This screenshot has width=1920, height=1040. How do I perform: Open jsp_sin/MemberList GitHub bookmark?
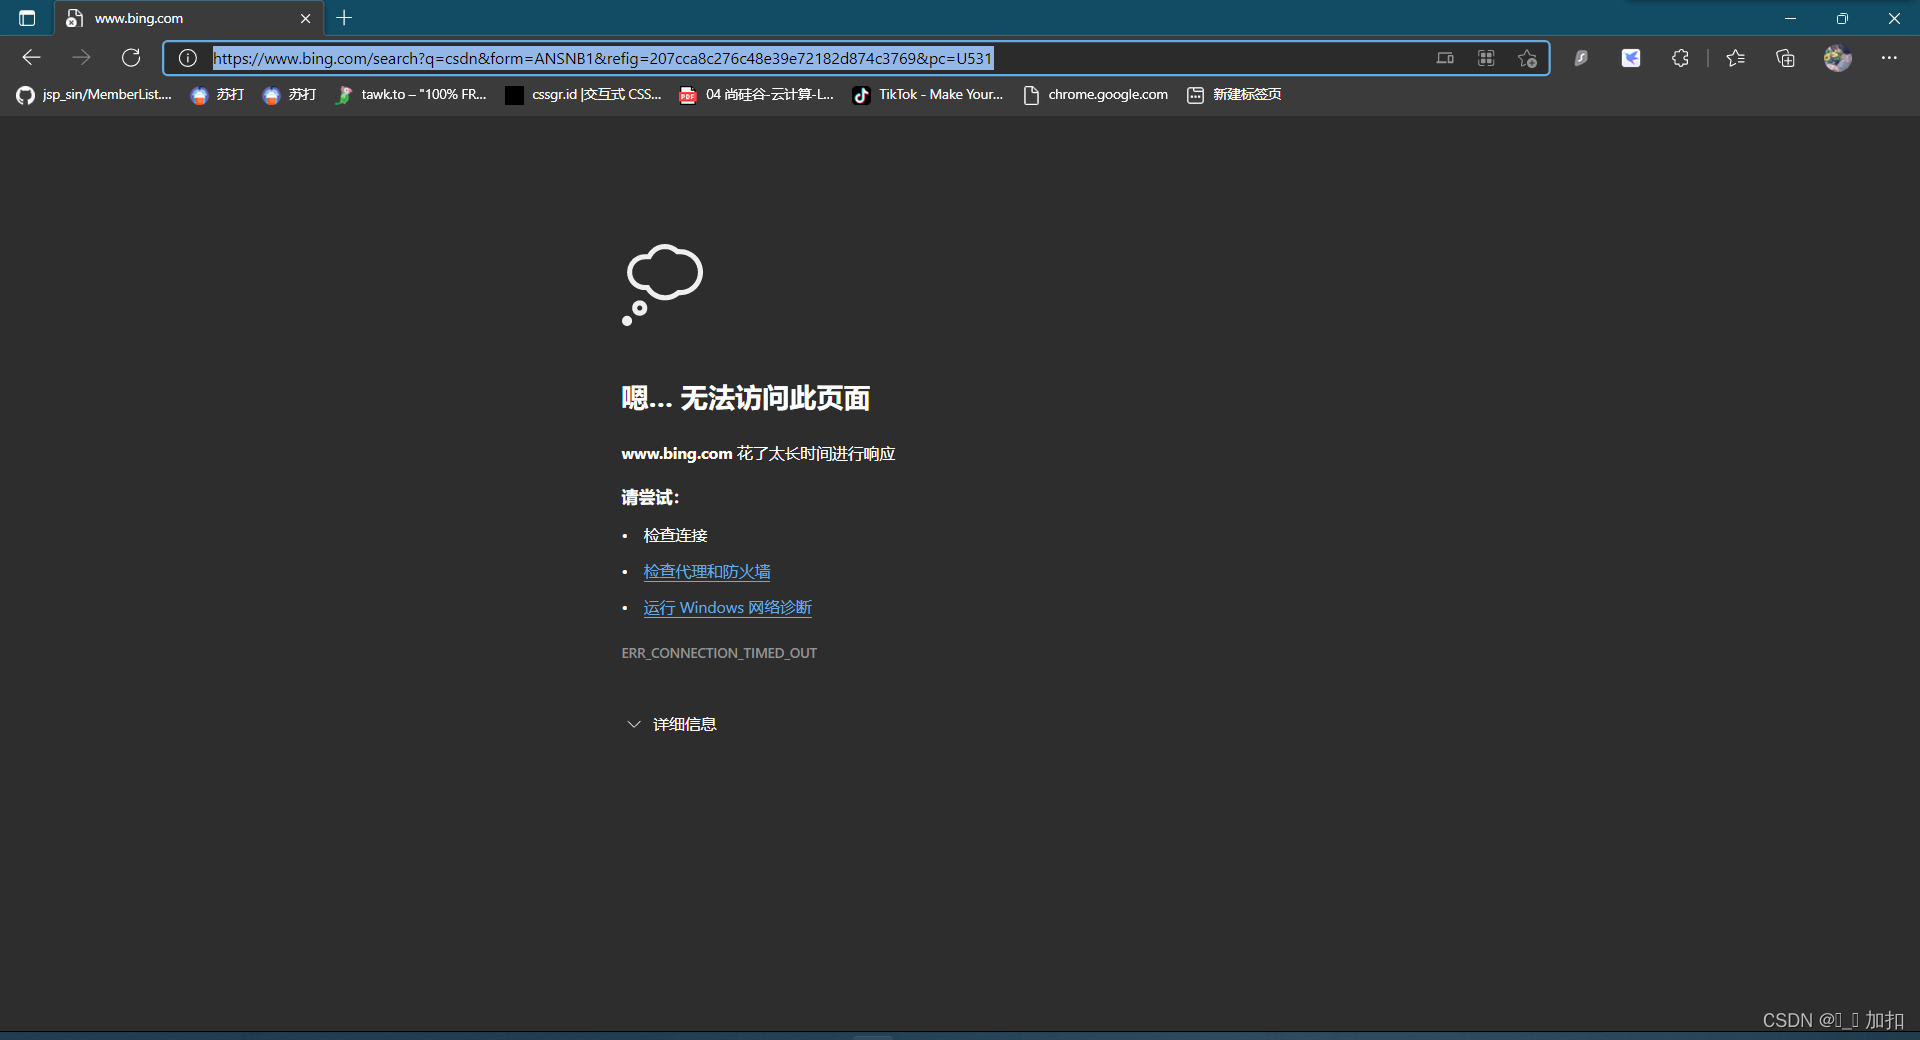coord(95,94)
